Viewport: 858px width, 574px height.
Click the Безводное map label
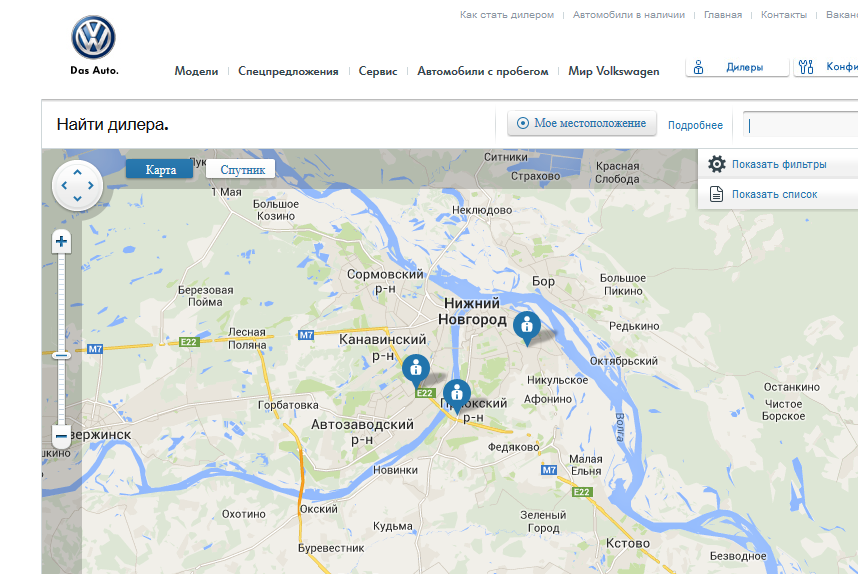point(738,556)
